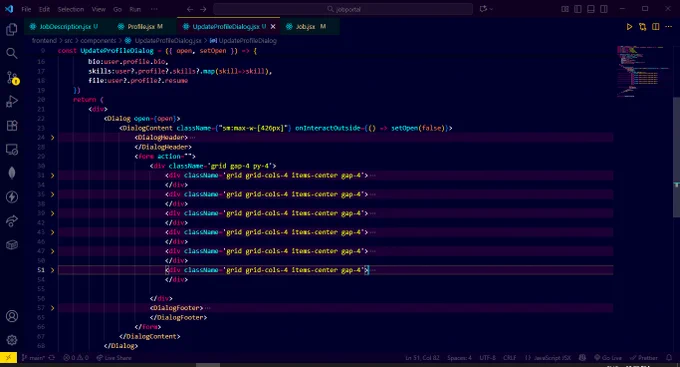Expand the folded div at line 31
Viewport: 680px width, 367px height.
click(x=52, y=175)
